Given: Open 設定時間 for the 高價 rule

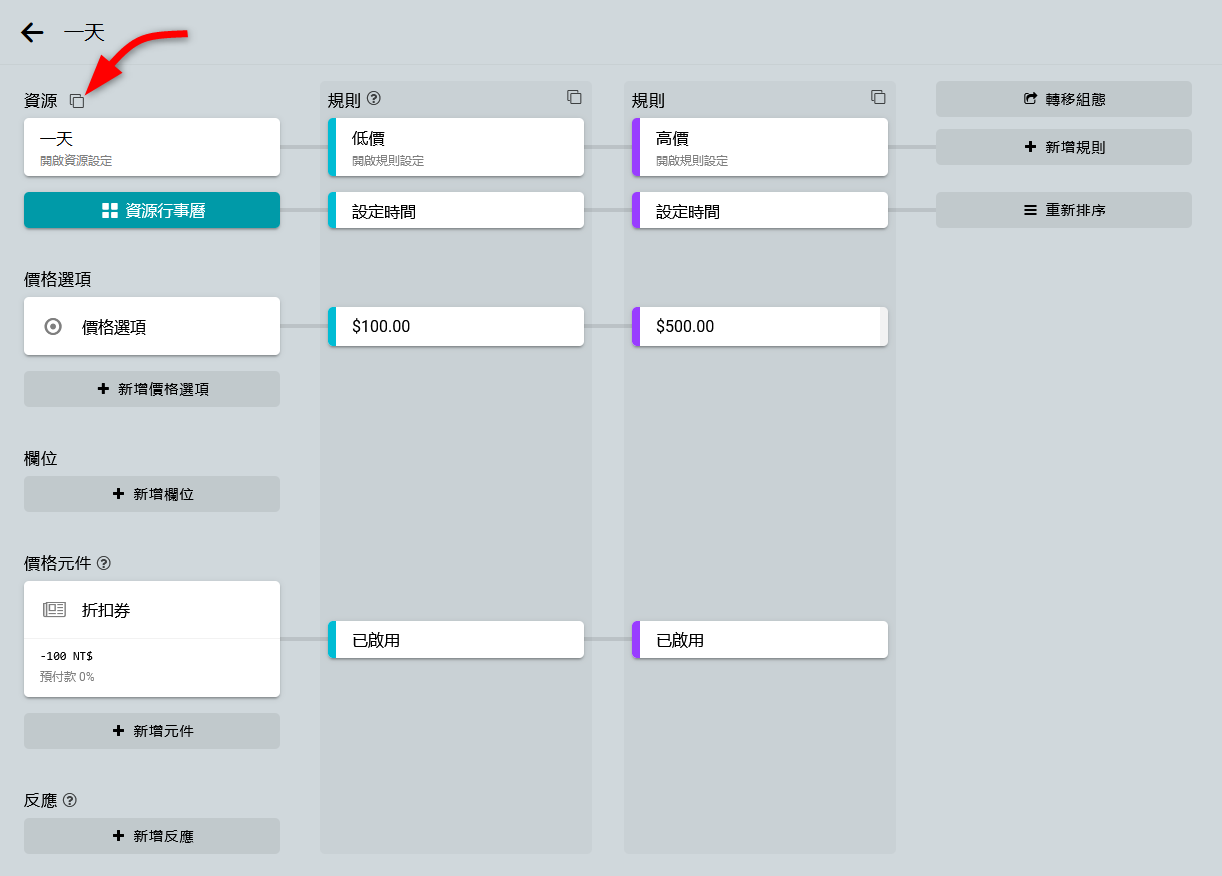Looking at the screenshot, I should click(x=760, y=211).
